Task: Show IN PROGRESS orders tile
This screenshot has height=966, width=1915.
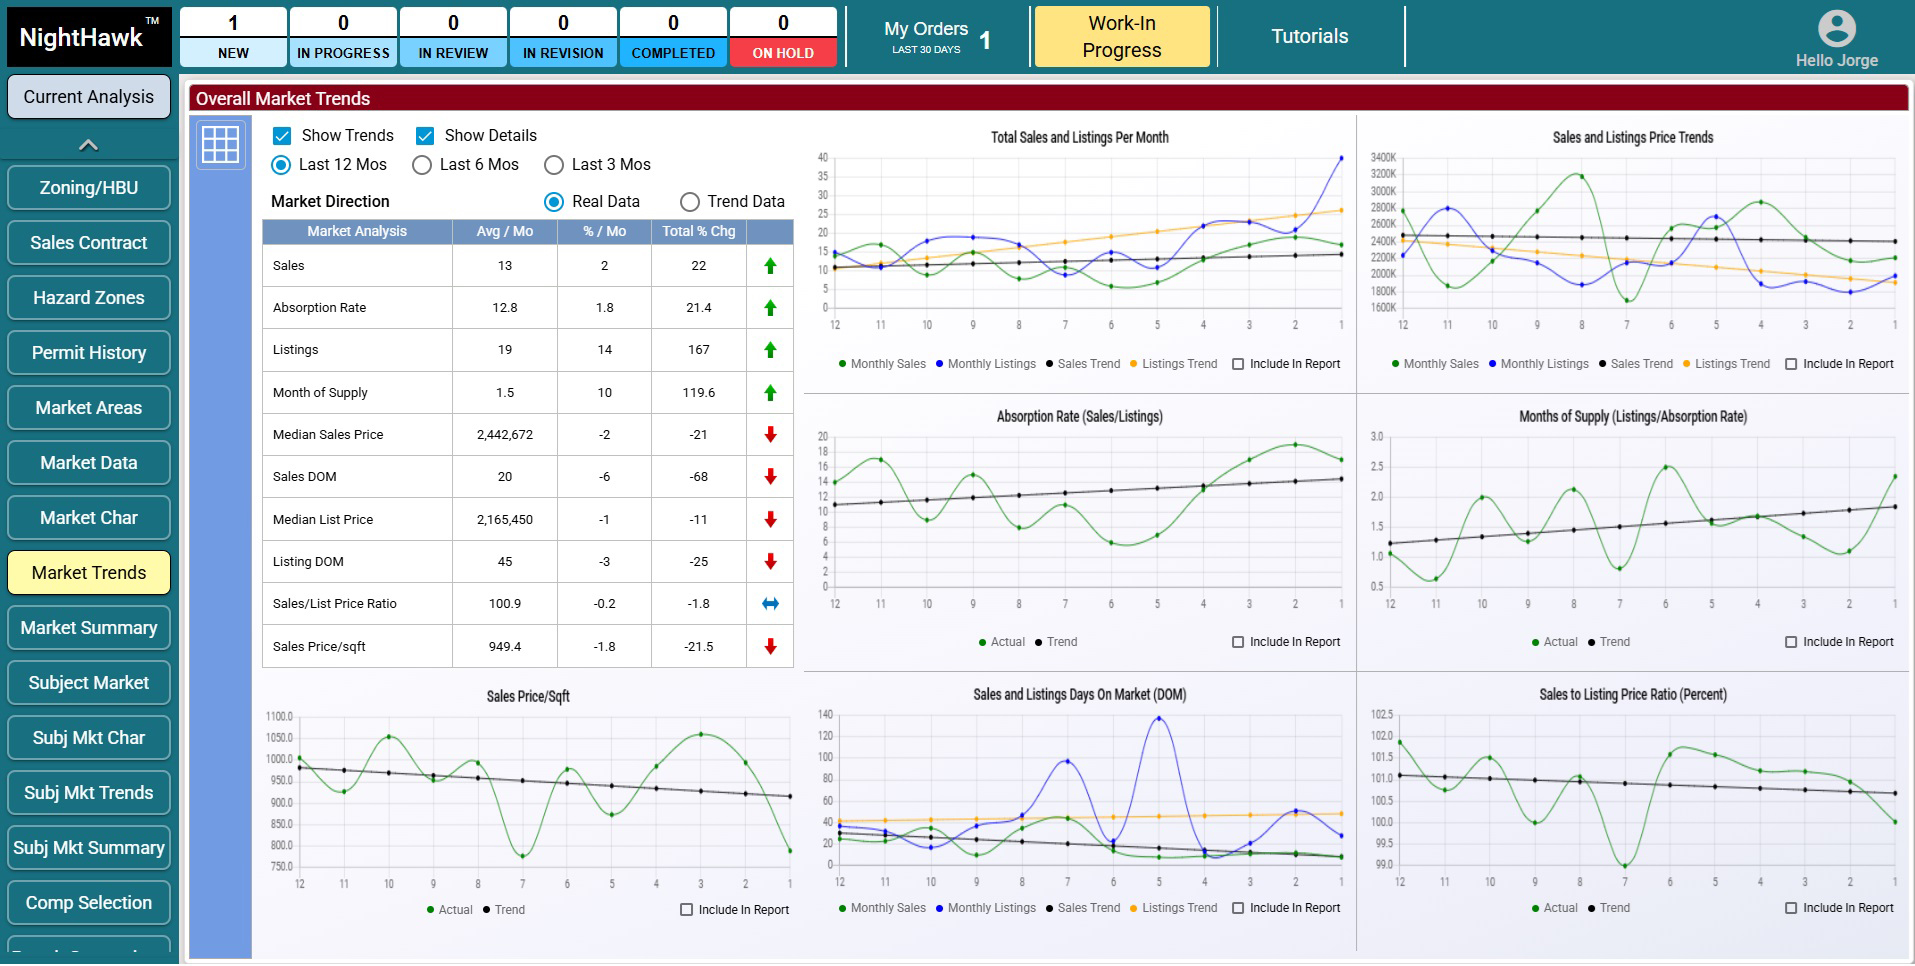Action: click(343, 37)
